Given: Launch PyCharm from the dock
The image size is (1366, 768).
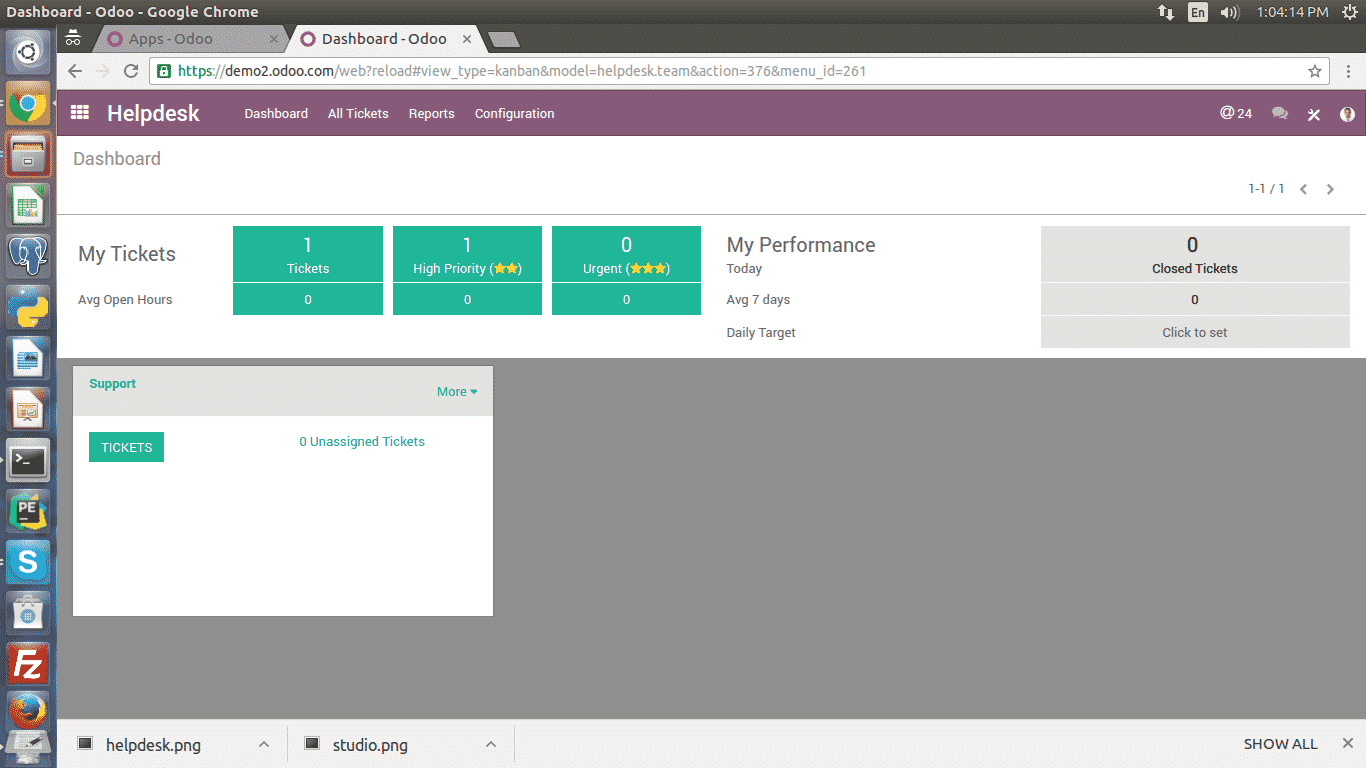Looking at the screenshot, I should [28, 512].
